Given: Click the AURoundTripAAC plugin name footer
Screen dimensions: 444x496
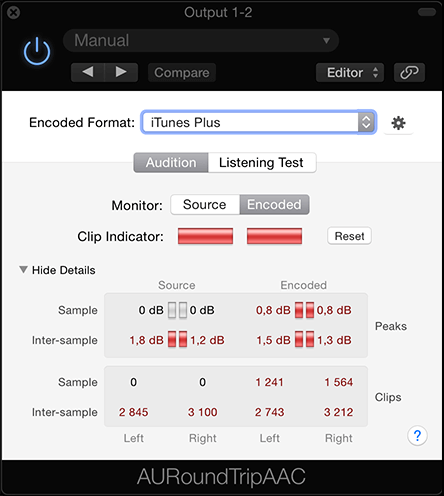Looking at the screenshot, I should [x=221, y=477].
